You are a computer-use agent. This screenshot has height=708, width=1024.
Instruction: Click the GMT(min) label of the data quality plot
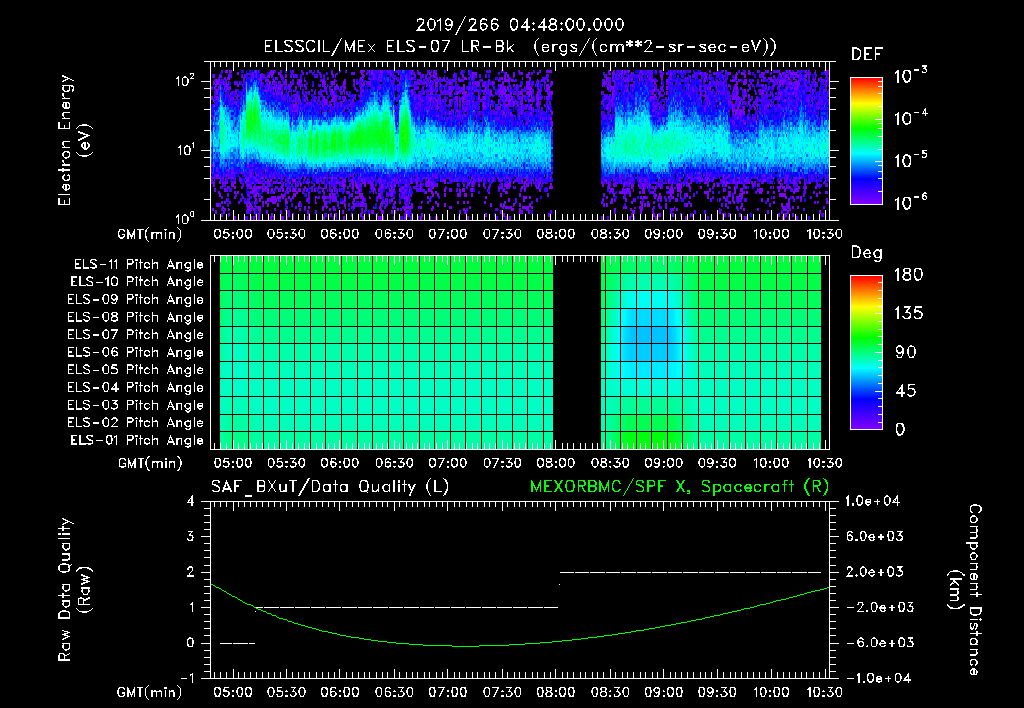(x=150, y=692)
